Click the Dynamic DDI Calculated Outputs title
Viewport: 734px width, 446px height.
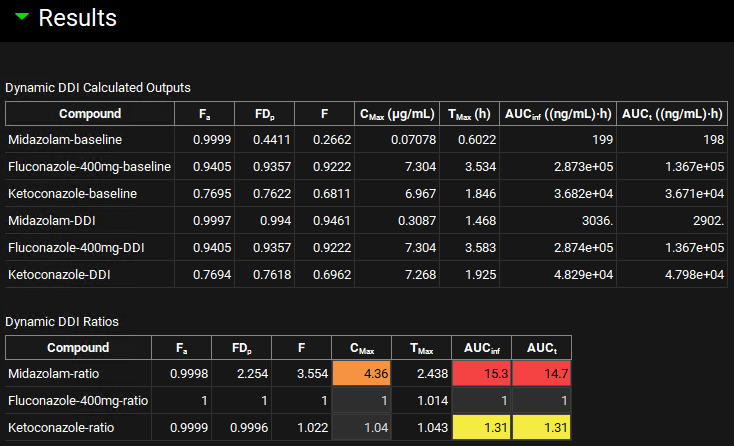[x=98, y=87]
